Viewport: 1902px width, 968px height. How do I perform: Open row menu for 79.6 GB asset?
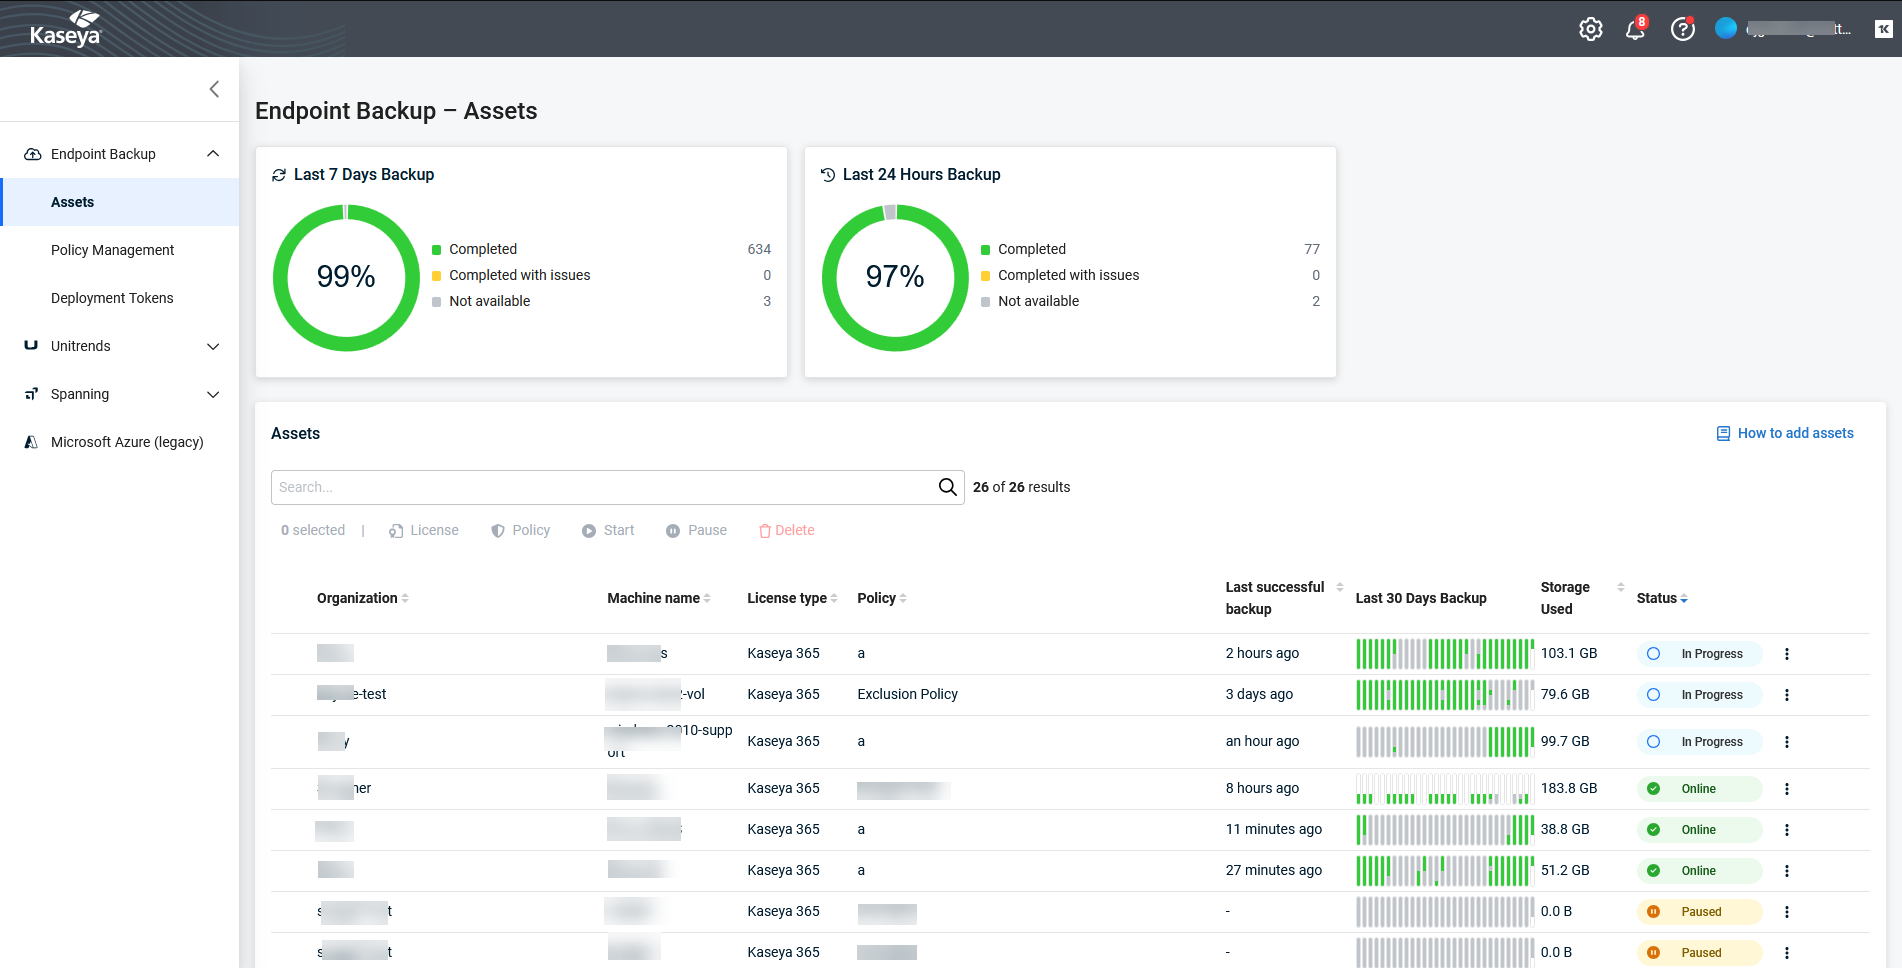pyautogui.click(x=1787, y=695)
